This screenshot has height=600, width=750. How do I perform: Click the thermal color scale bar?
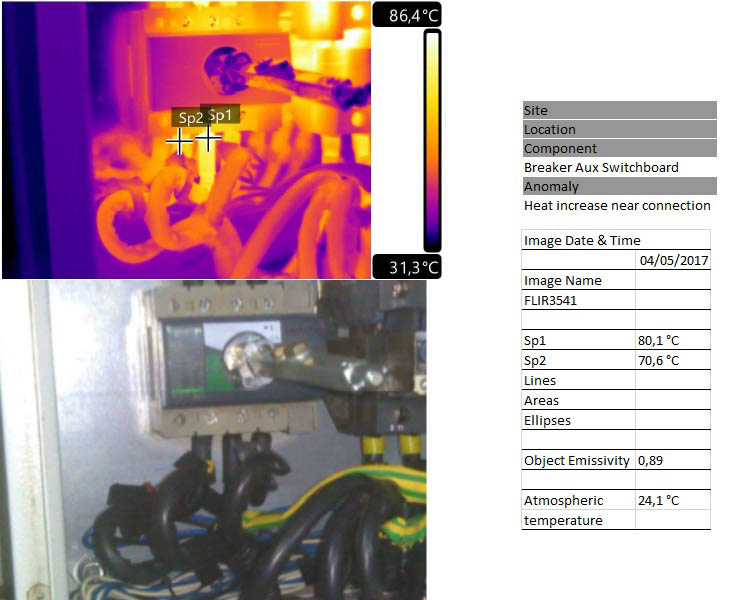432,140
